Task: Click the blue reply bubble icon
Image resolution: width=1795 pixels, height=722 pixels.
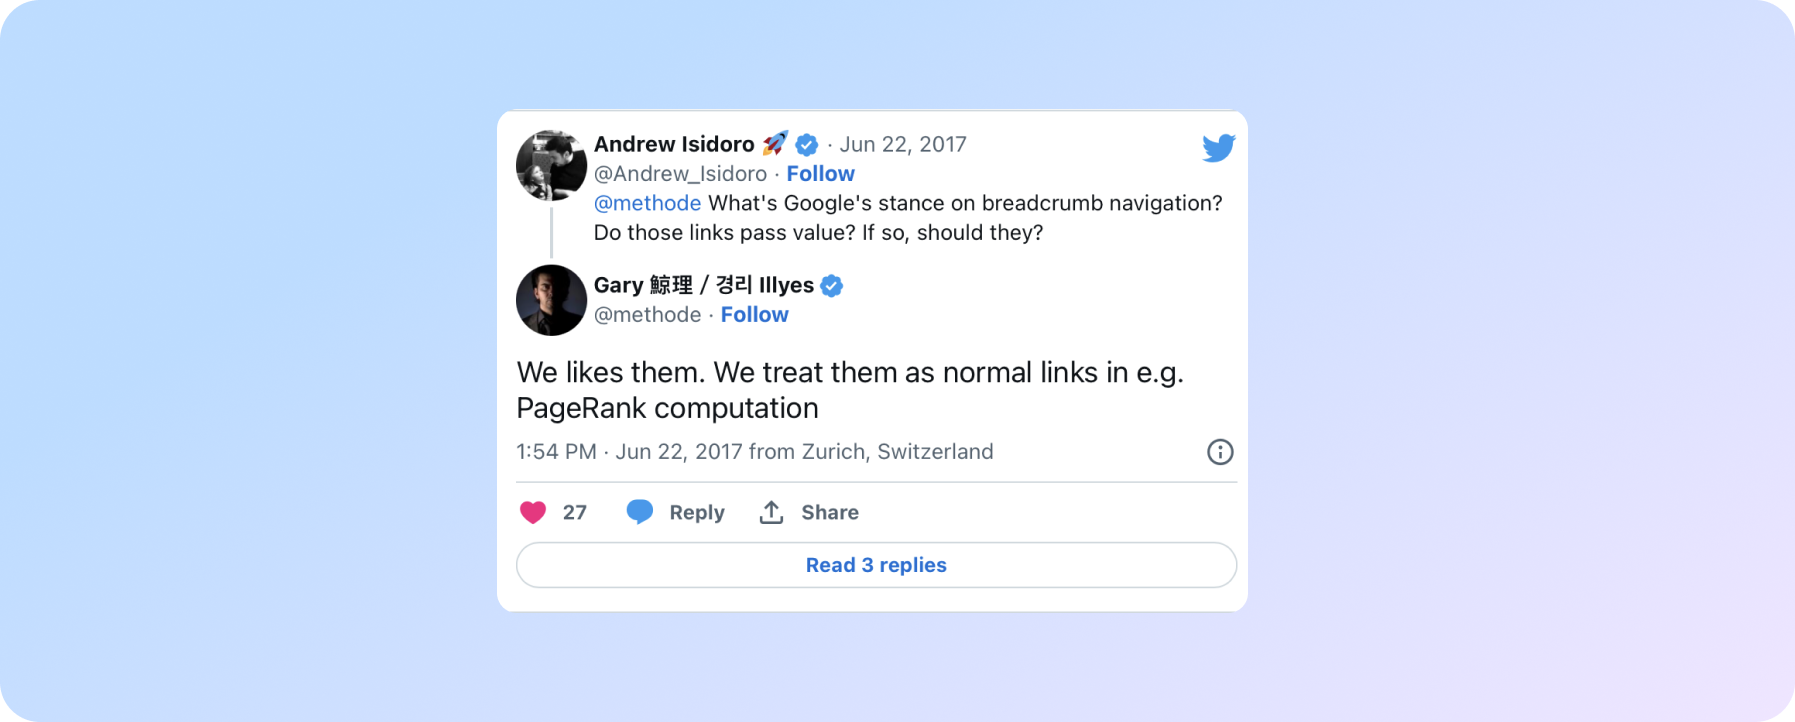Action: (640, 512)
